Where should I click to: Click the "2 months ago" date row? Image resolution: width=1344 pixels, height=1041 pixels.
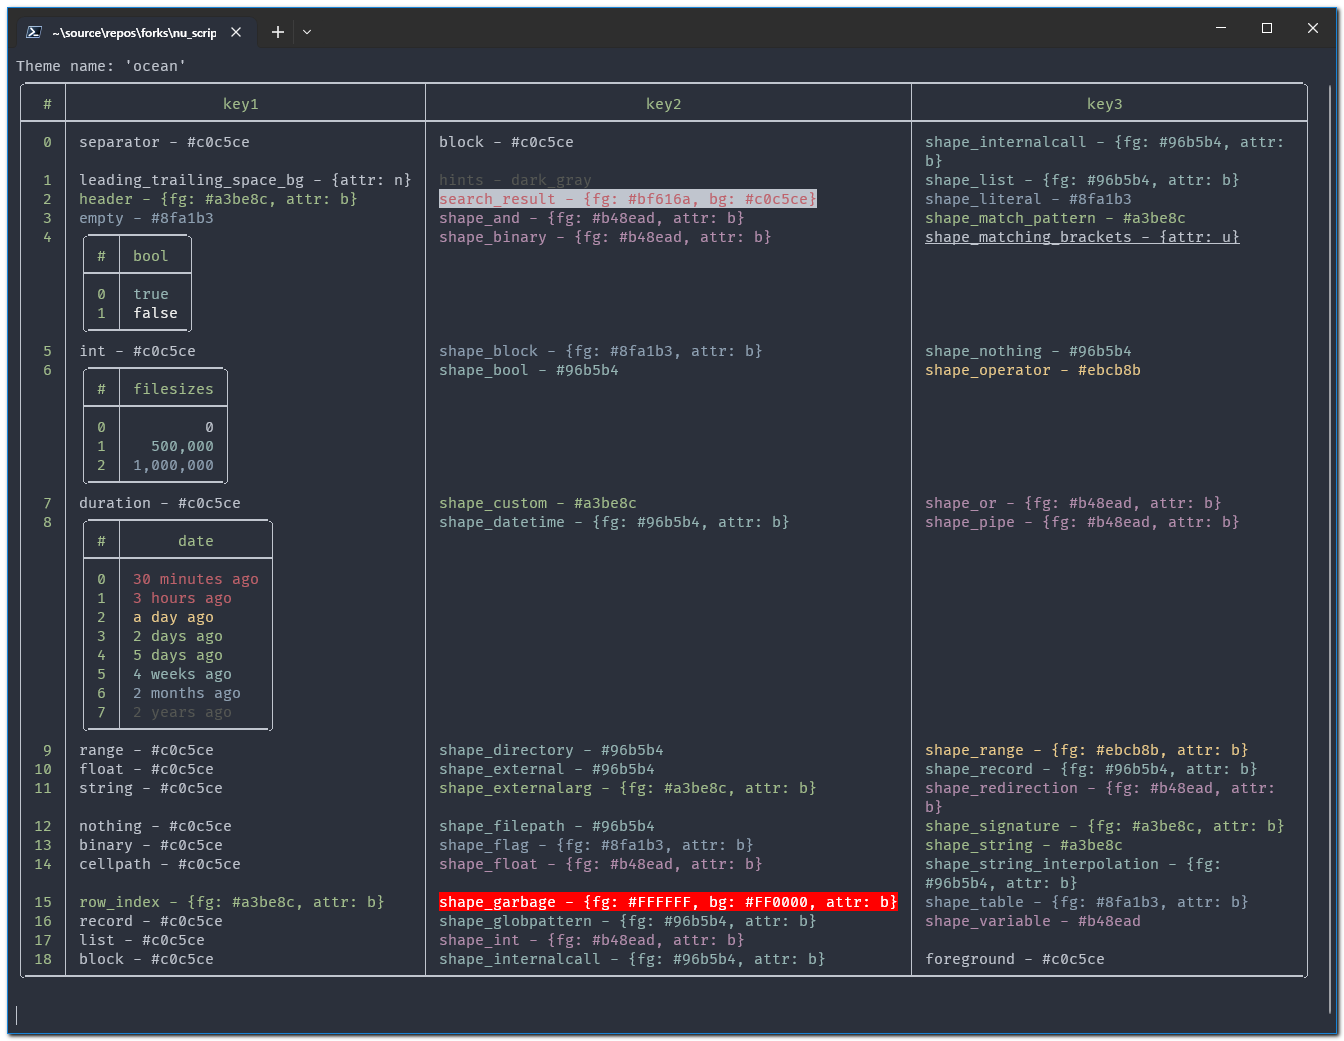(x=187, y=693)
